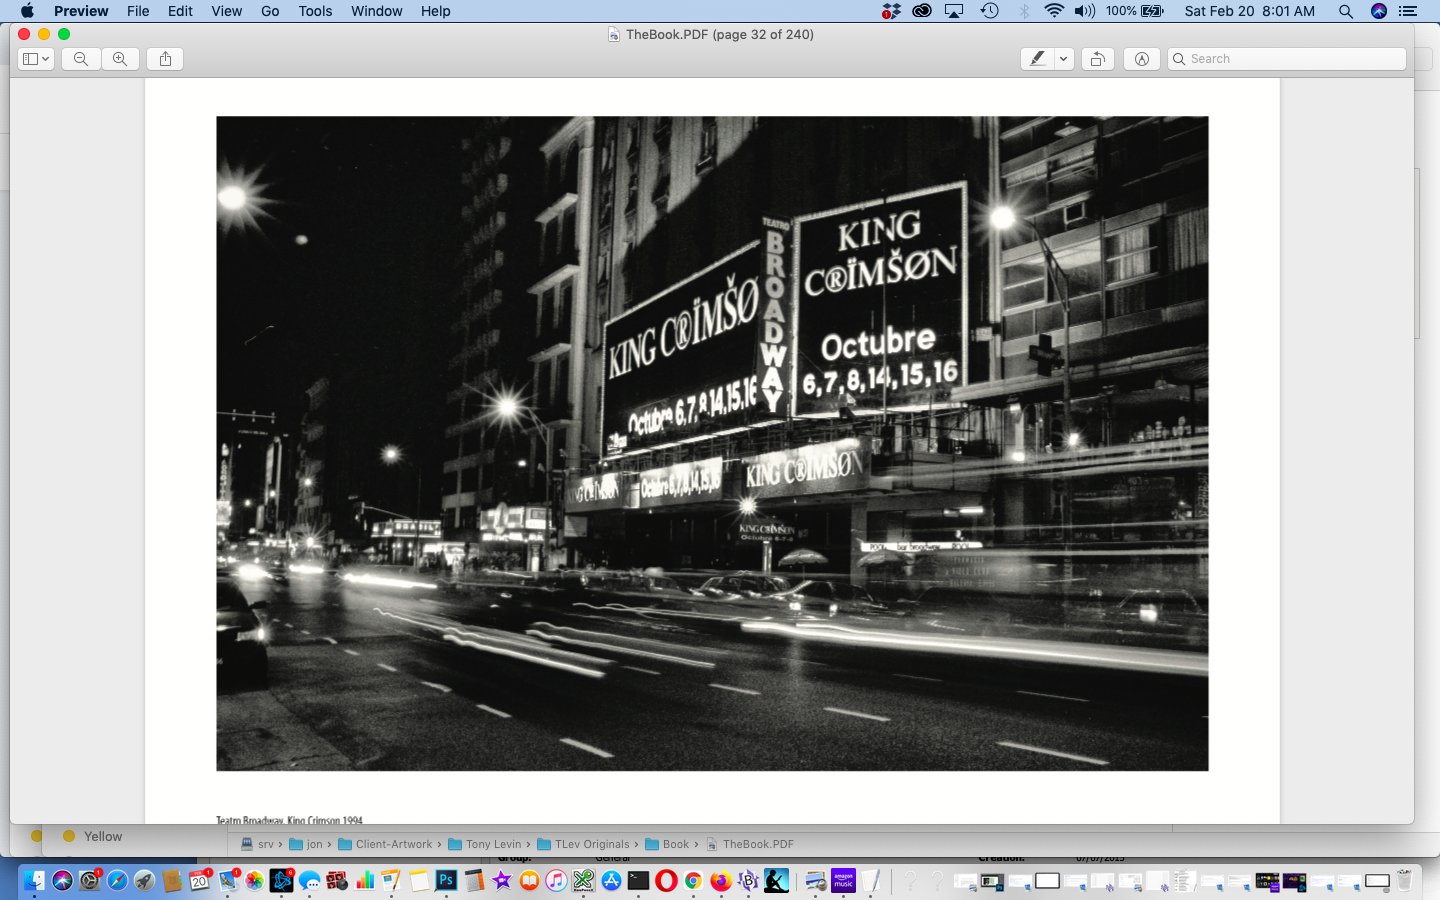Image resolution: width=1440 pixels, height=900 pixels.
Task: Open Launchpad rocket in the Dock
Action: (144, 880)
